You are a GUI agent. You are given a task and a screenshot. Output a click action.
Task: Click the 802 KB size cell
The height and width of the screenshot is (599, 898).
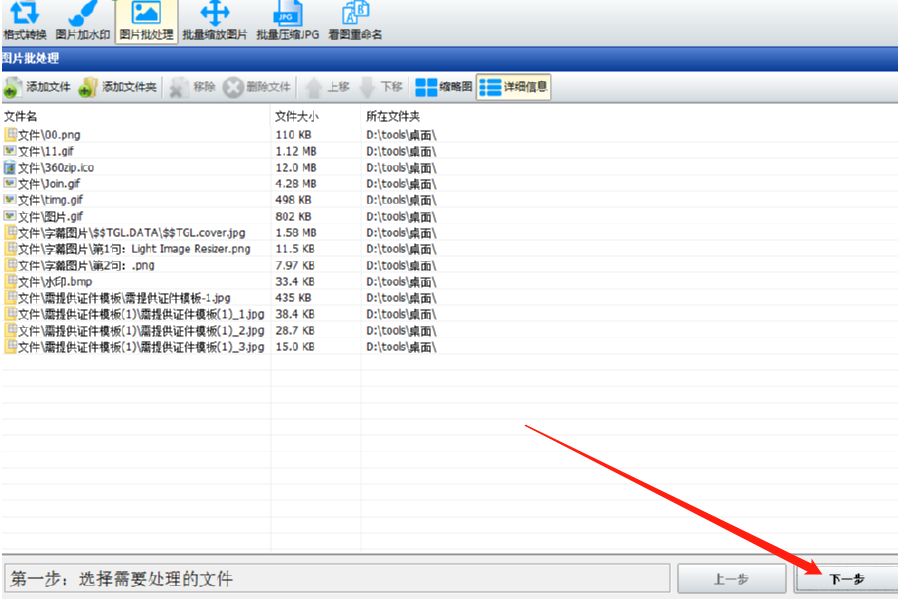(x=293, y=216)
